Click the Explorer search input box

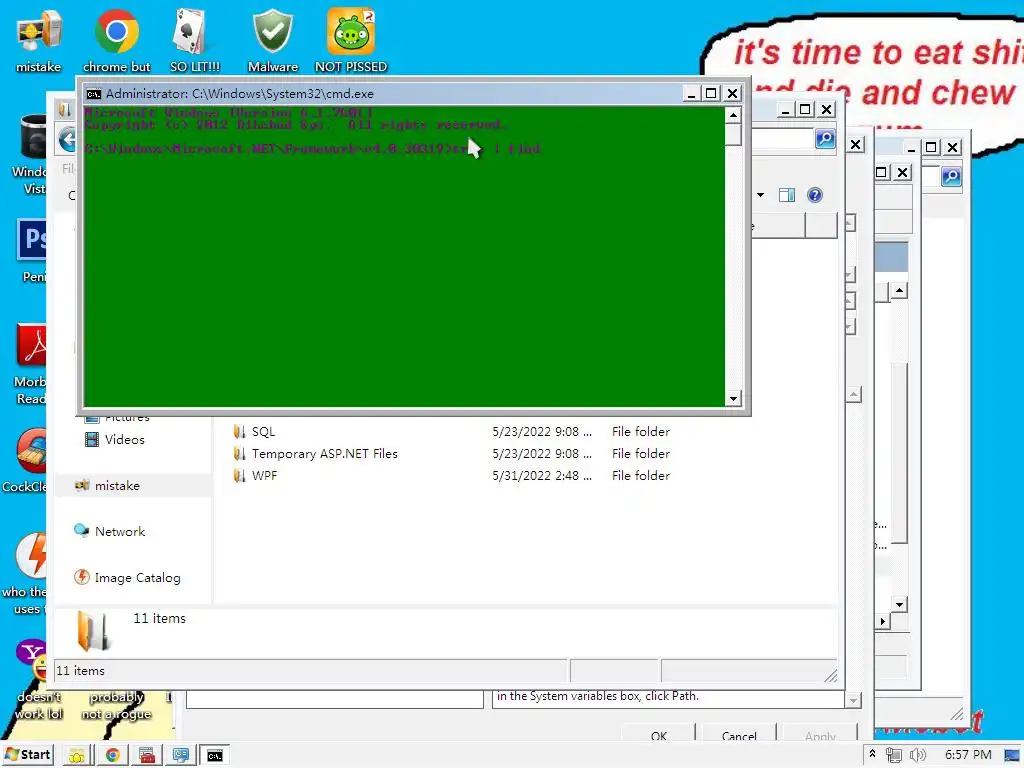(x=782, y=138)
